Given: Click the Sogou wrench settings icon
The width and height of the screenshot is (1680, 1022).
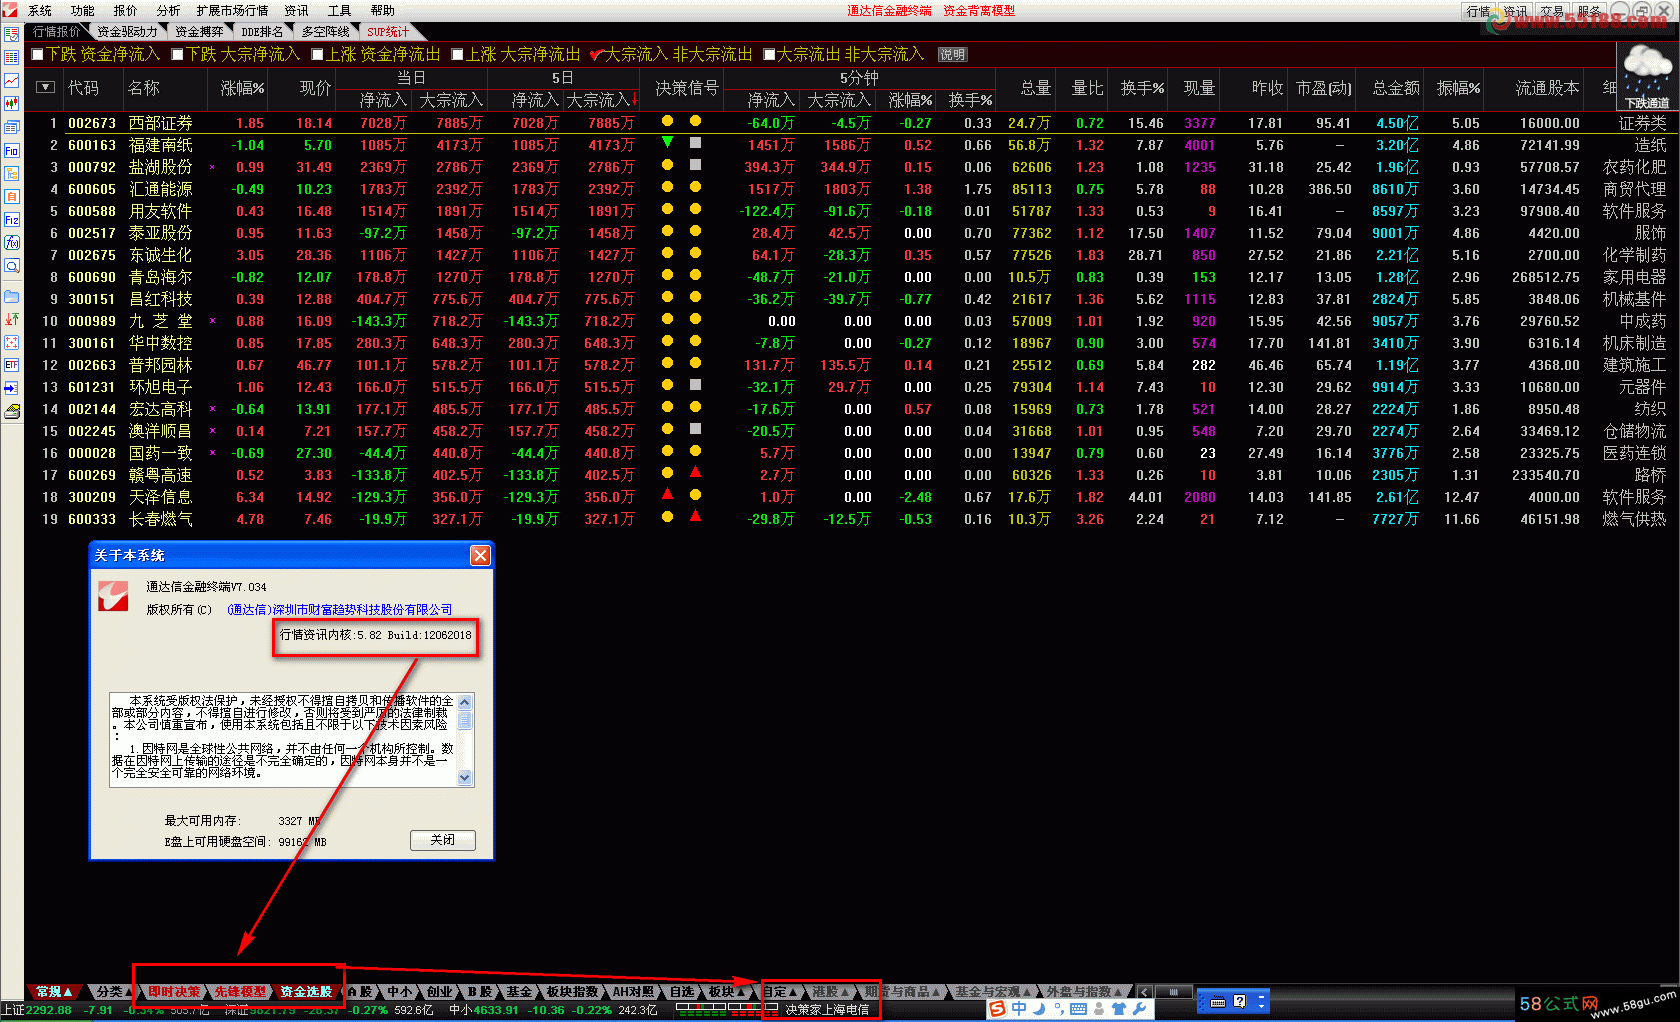Looking at the screenshot, I should click(x=1139, y=1008).
